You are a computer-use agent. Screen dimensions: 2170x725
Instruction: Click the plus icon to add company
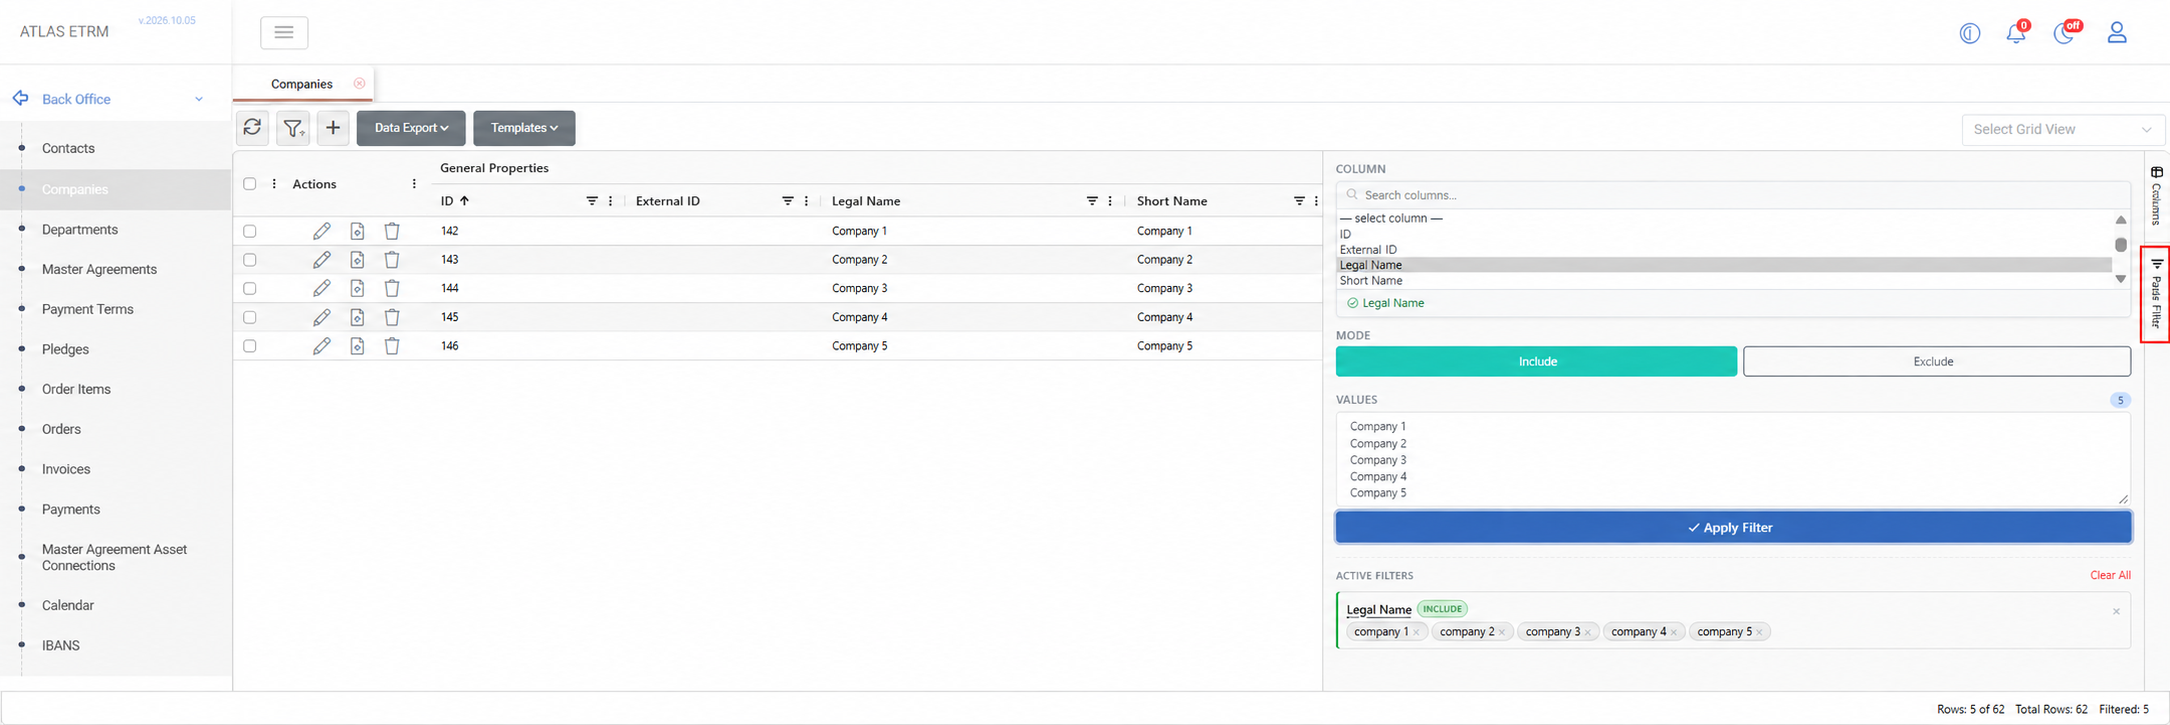333,127
